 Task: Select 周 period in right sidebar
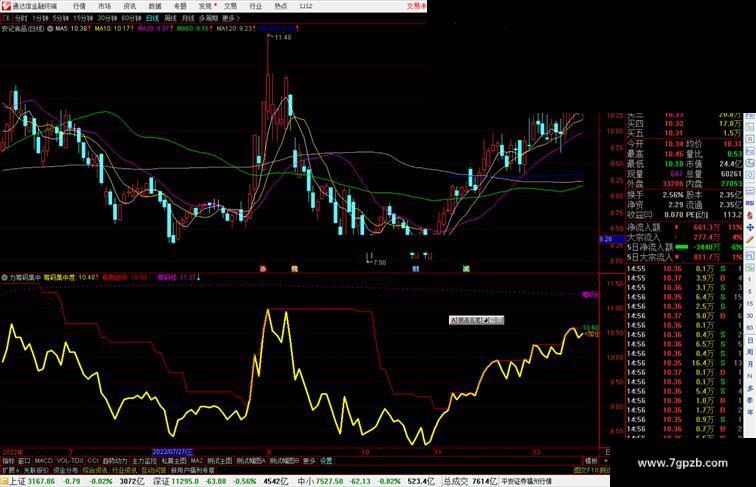coord(750,352)
